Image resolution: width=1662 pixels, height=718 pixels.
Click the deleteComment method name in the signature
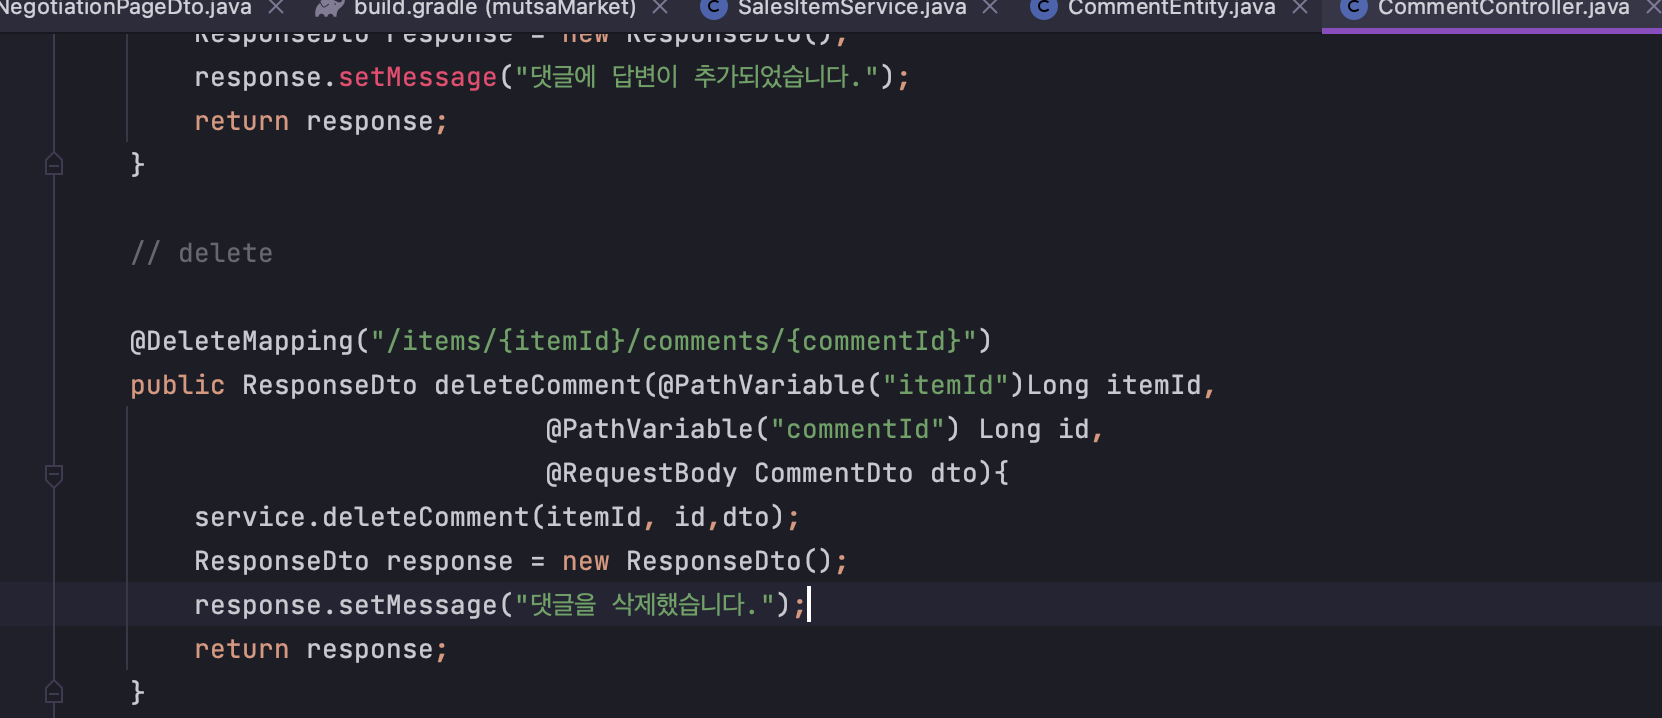(537, 385)
